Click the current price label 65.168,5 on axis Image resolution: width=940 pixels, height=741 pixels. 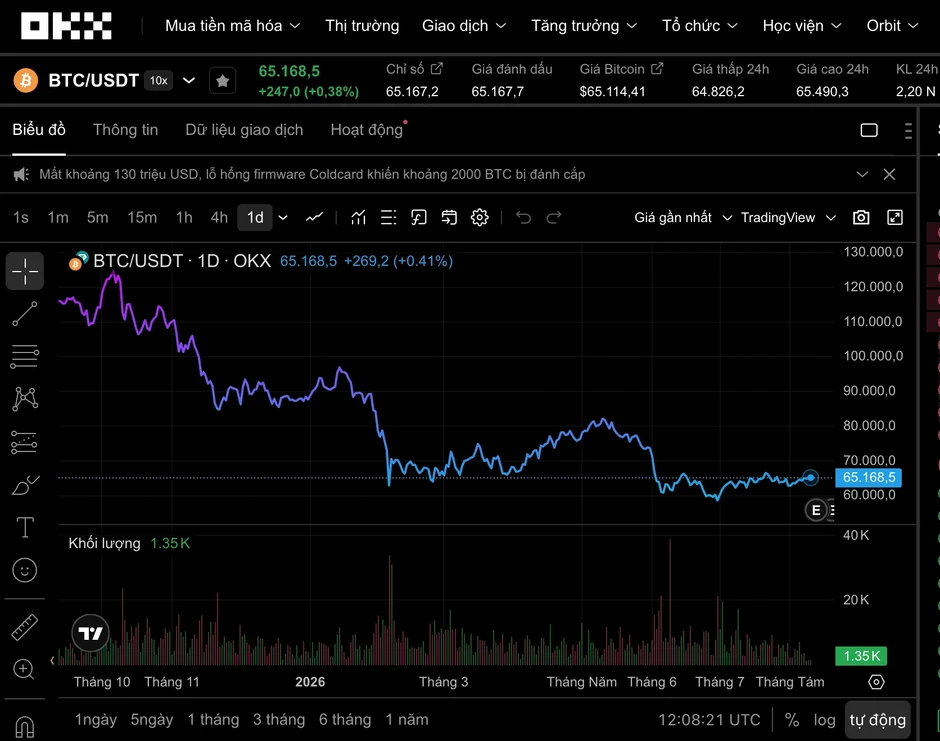869,478
